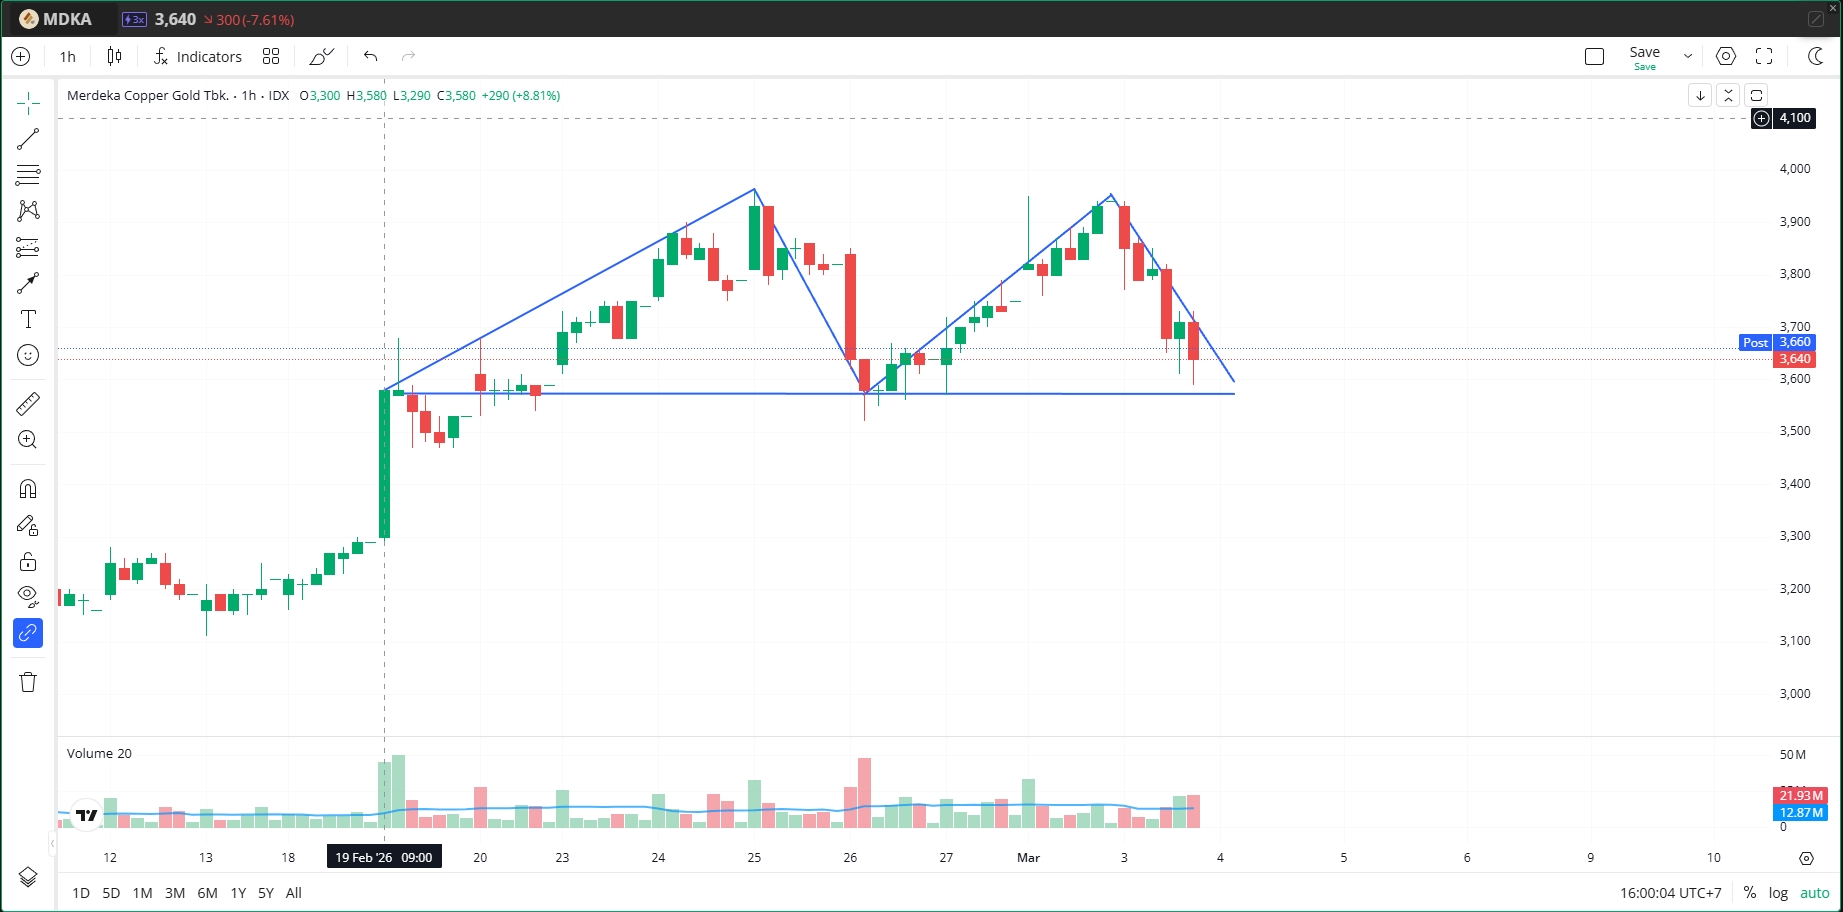This screenshot has width=1843, height=912.
Task: Click the edit icon in MDKA header
Action: pos(1816,20)
